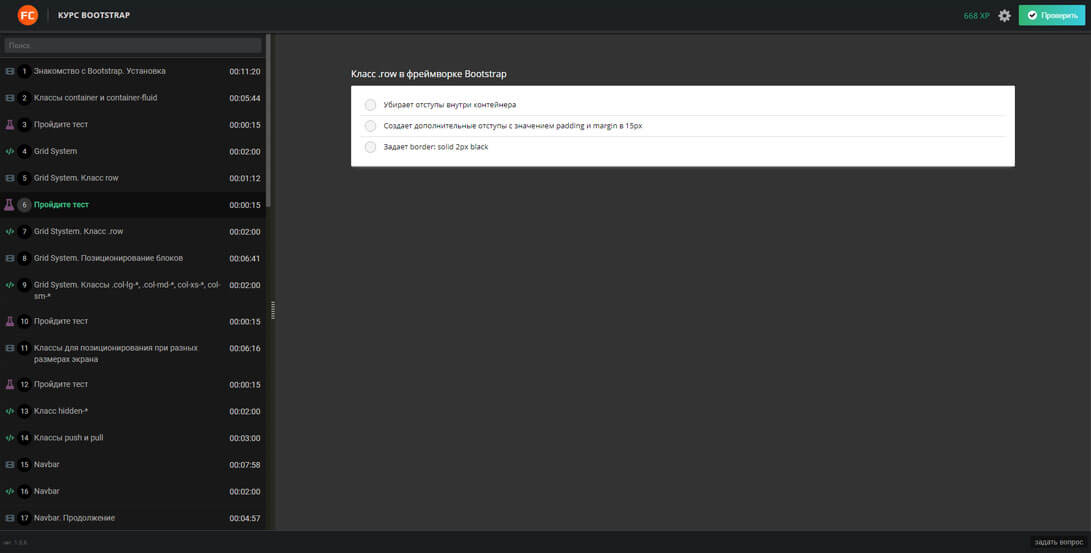The height and width of the screenshot is (553, 1091).
Task: Click flask icon of test 3
Action: click(10, 125)
